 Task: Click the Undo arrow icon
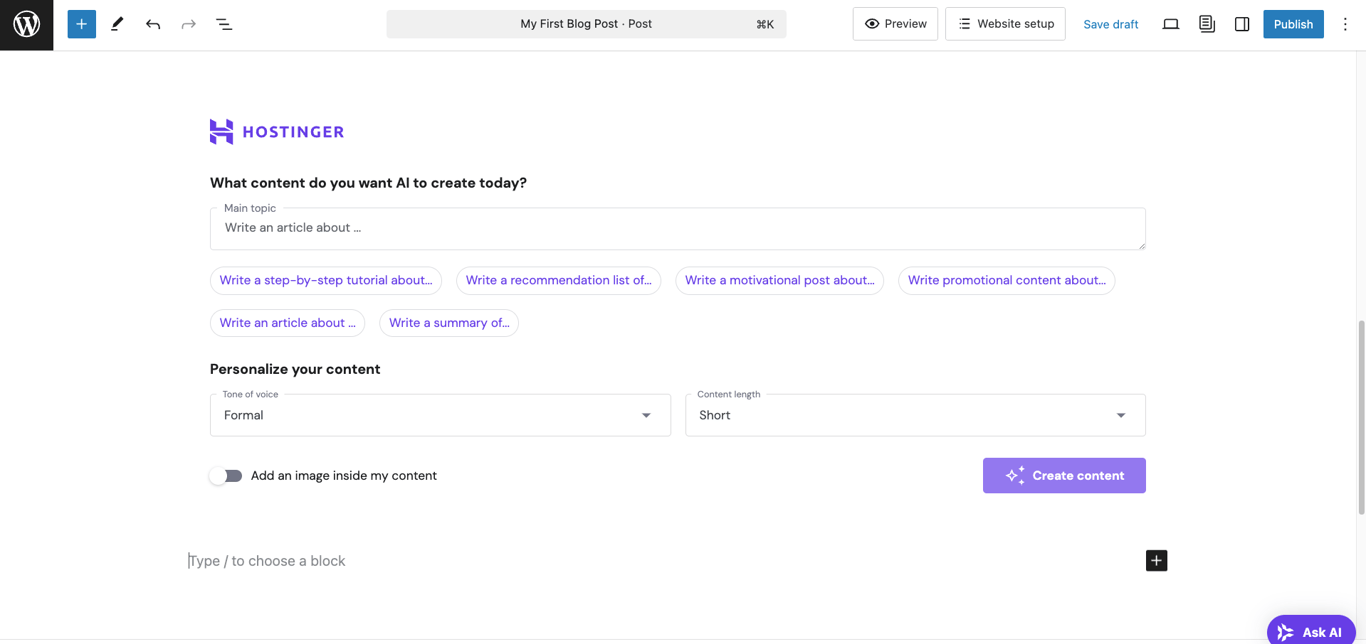[x=152, y=23]
